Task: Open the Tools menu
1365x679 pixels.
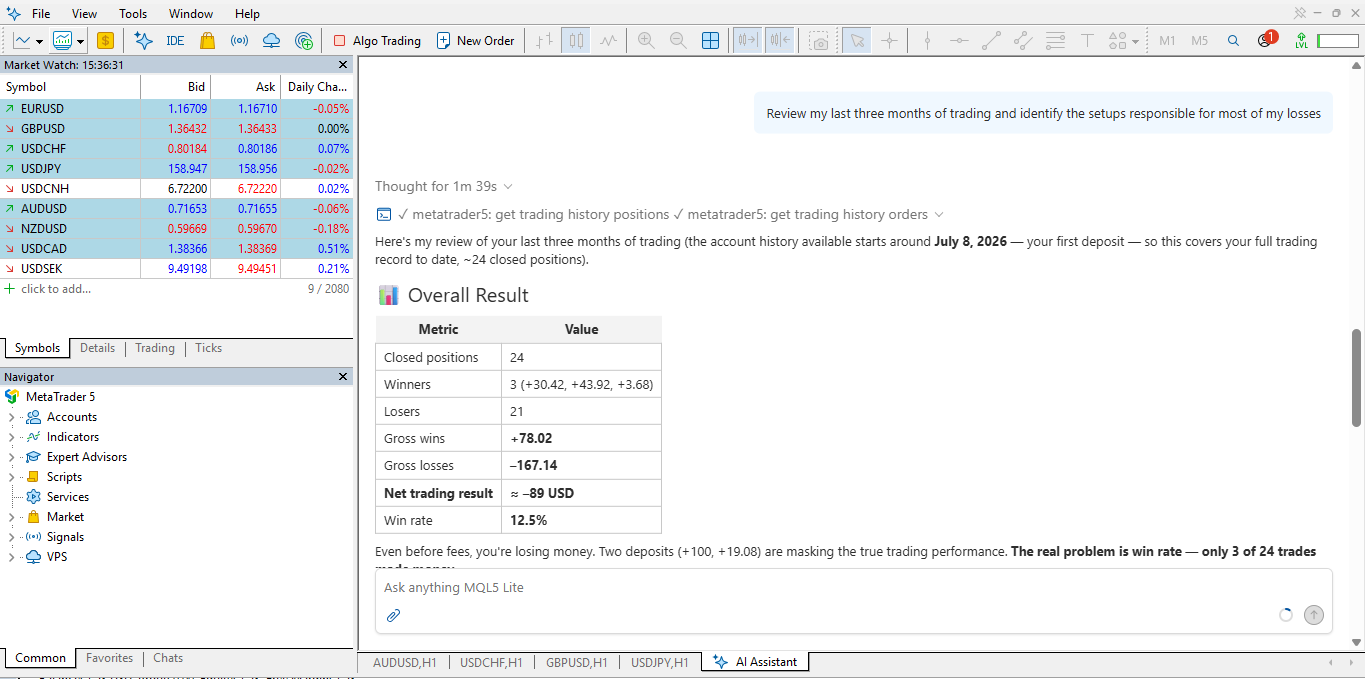Action: (x=133, y=14)
